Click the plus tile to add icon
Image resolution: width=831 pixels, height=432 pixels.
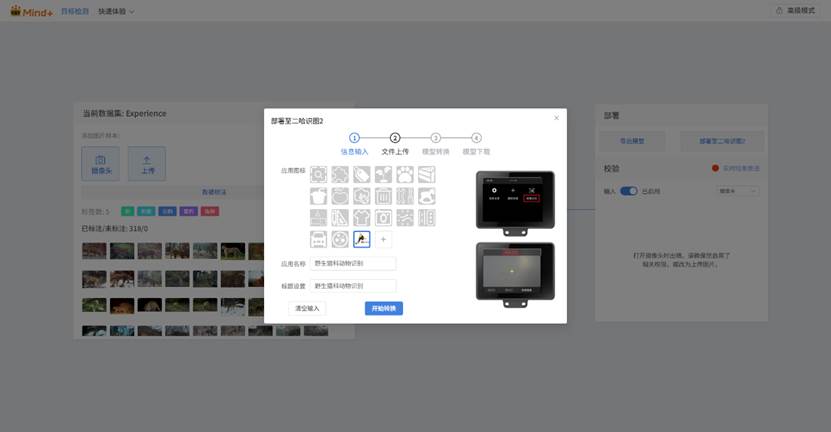[383, 239]
